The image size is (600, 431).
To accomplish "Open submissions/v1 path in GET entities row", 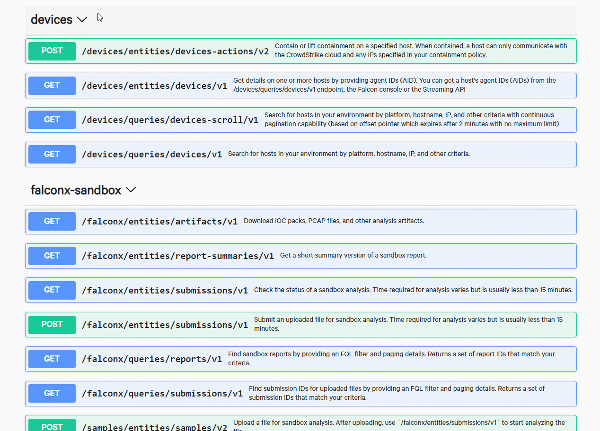I will tap(165, 291).
